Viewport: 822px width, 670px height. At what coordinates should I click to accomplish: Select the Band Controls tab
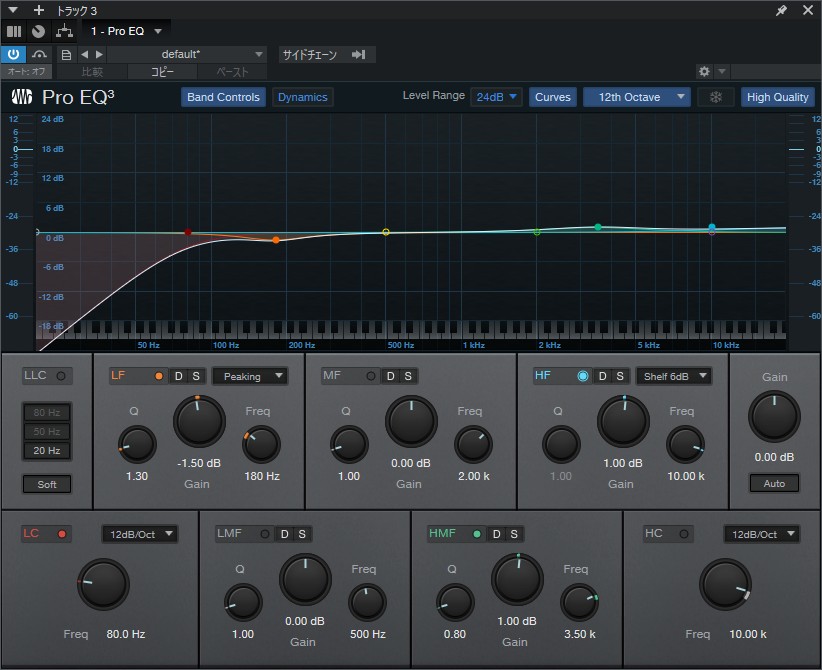pos(222,97)
